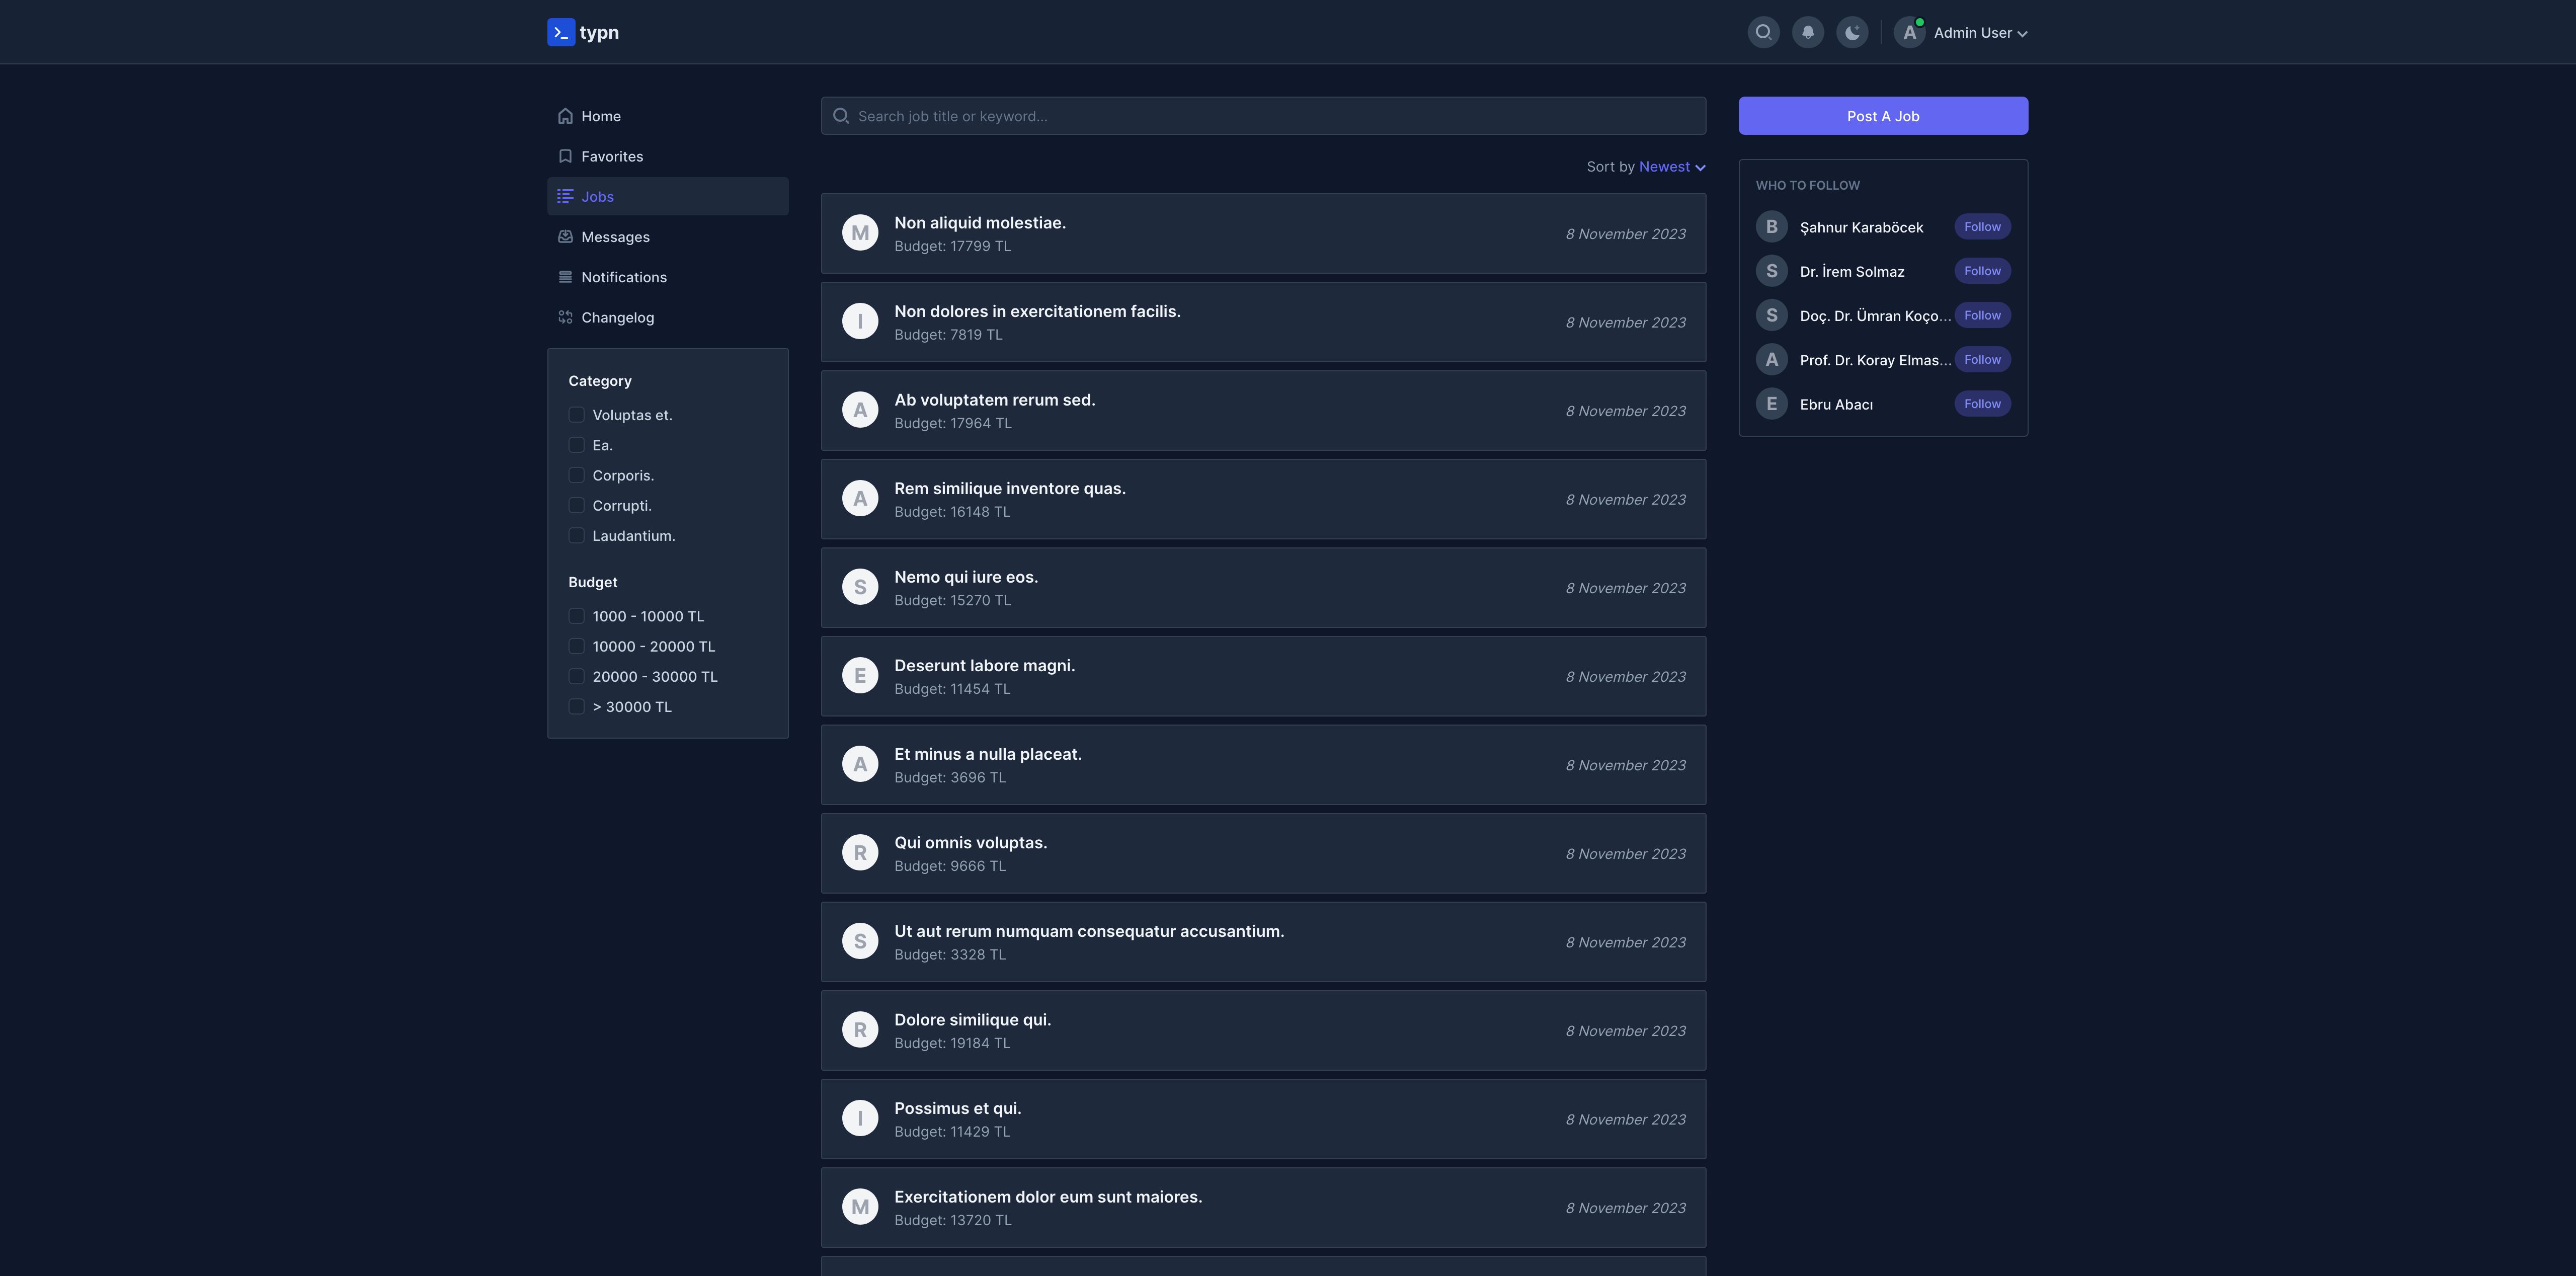2576x1276 pixels.
Task: Tick the Laudantium. category checkbox
Action: 576,535
